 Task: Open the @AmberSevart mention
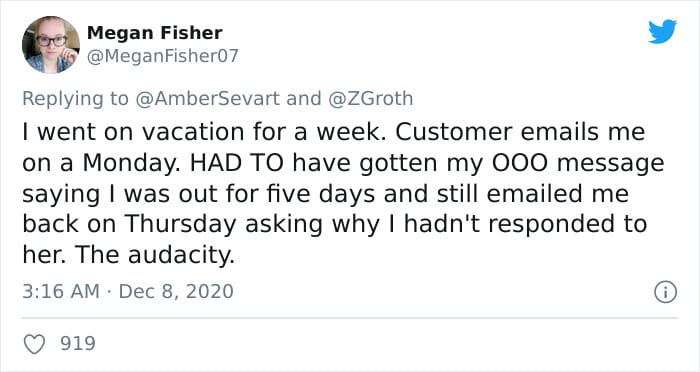pos(207,98)
